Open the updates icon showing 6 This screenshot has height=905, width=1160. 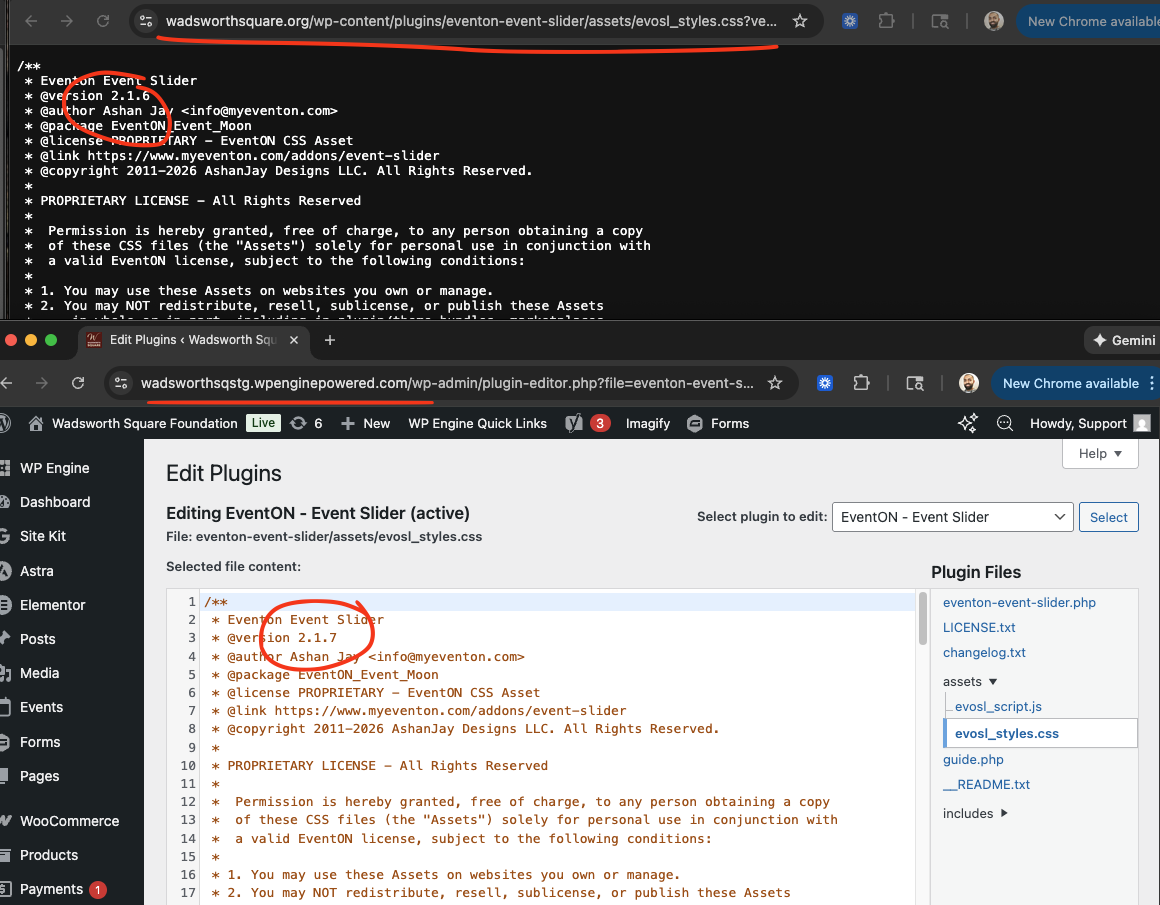click(306, 423)
